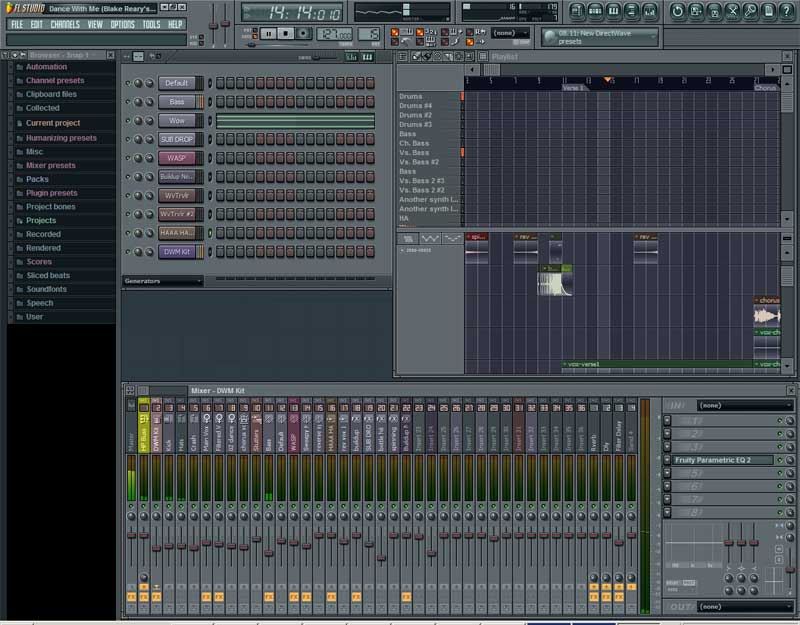Open the Playlist options menu icon
The image size is (800, 625).
[403, 56]
